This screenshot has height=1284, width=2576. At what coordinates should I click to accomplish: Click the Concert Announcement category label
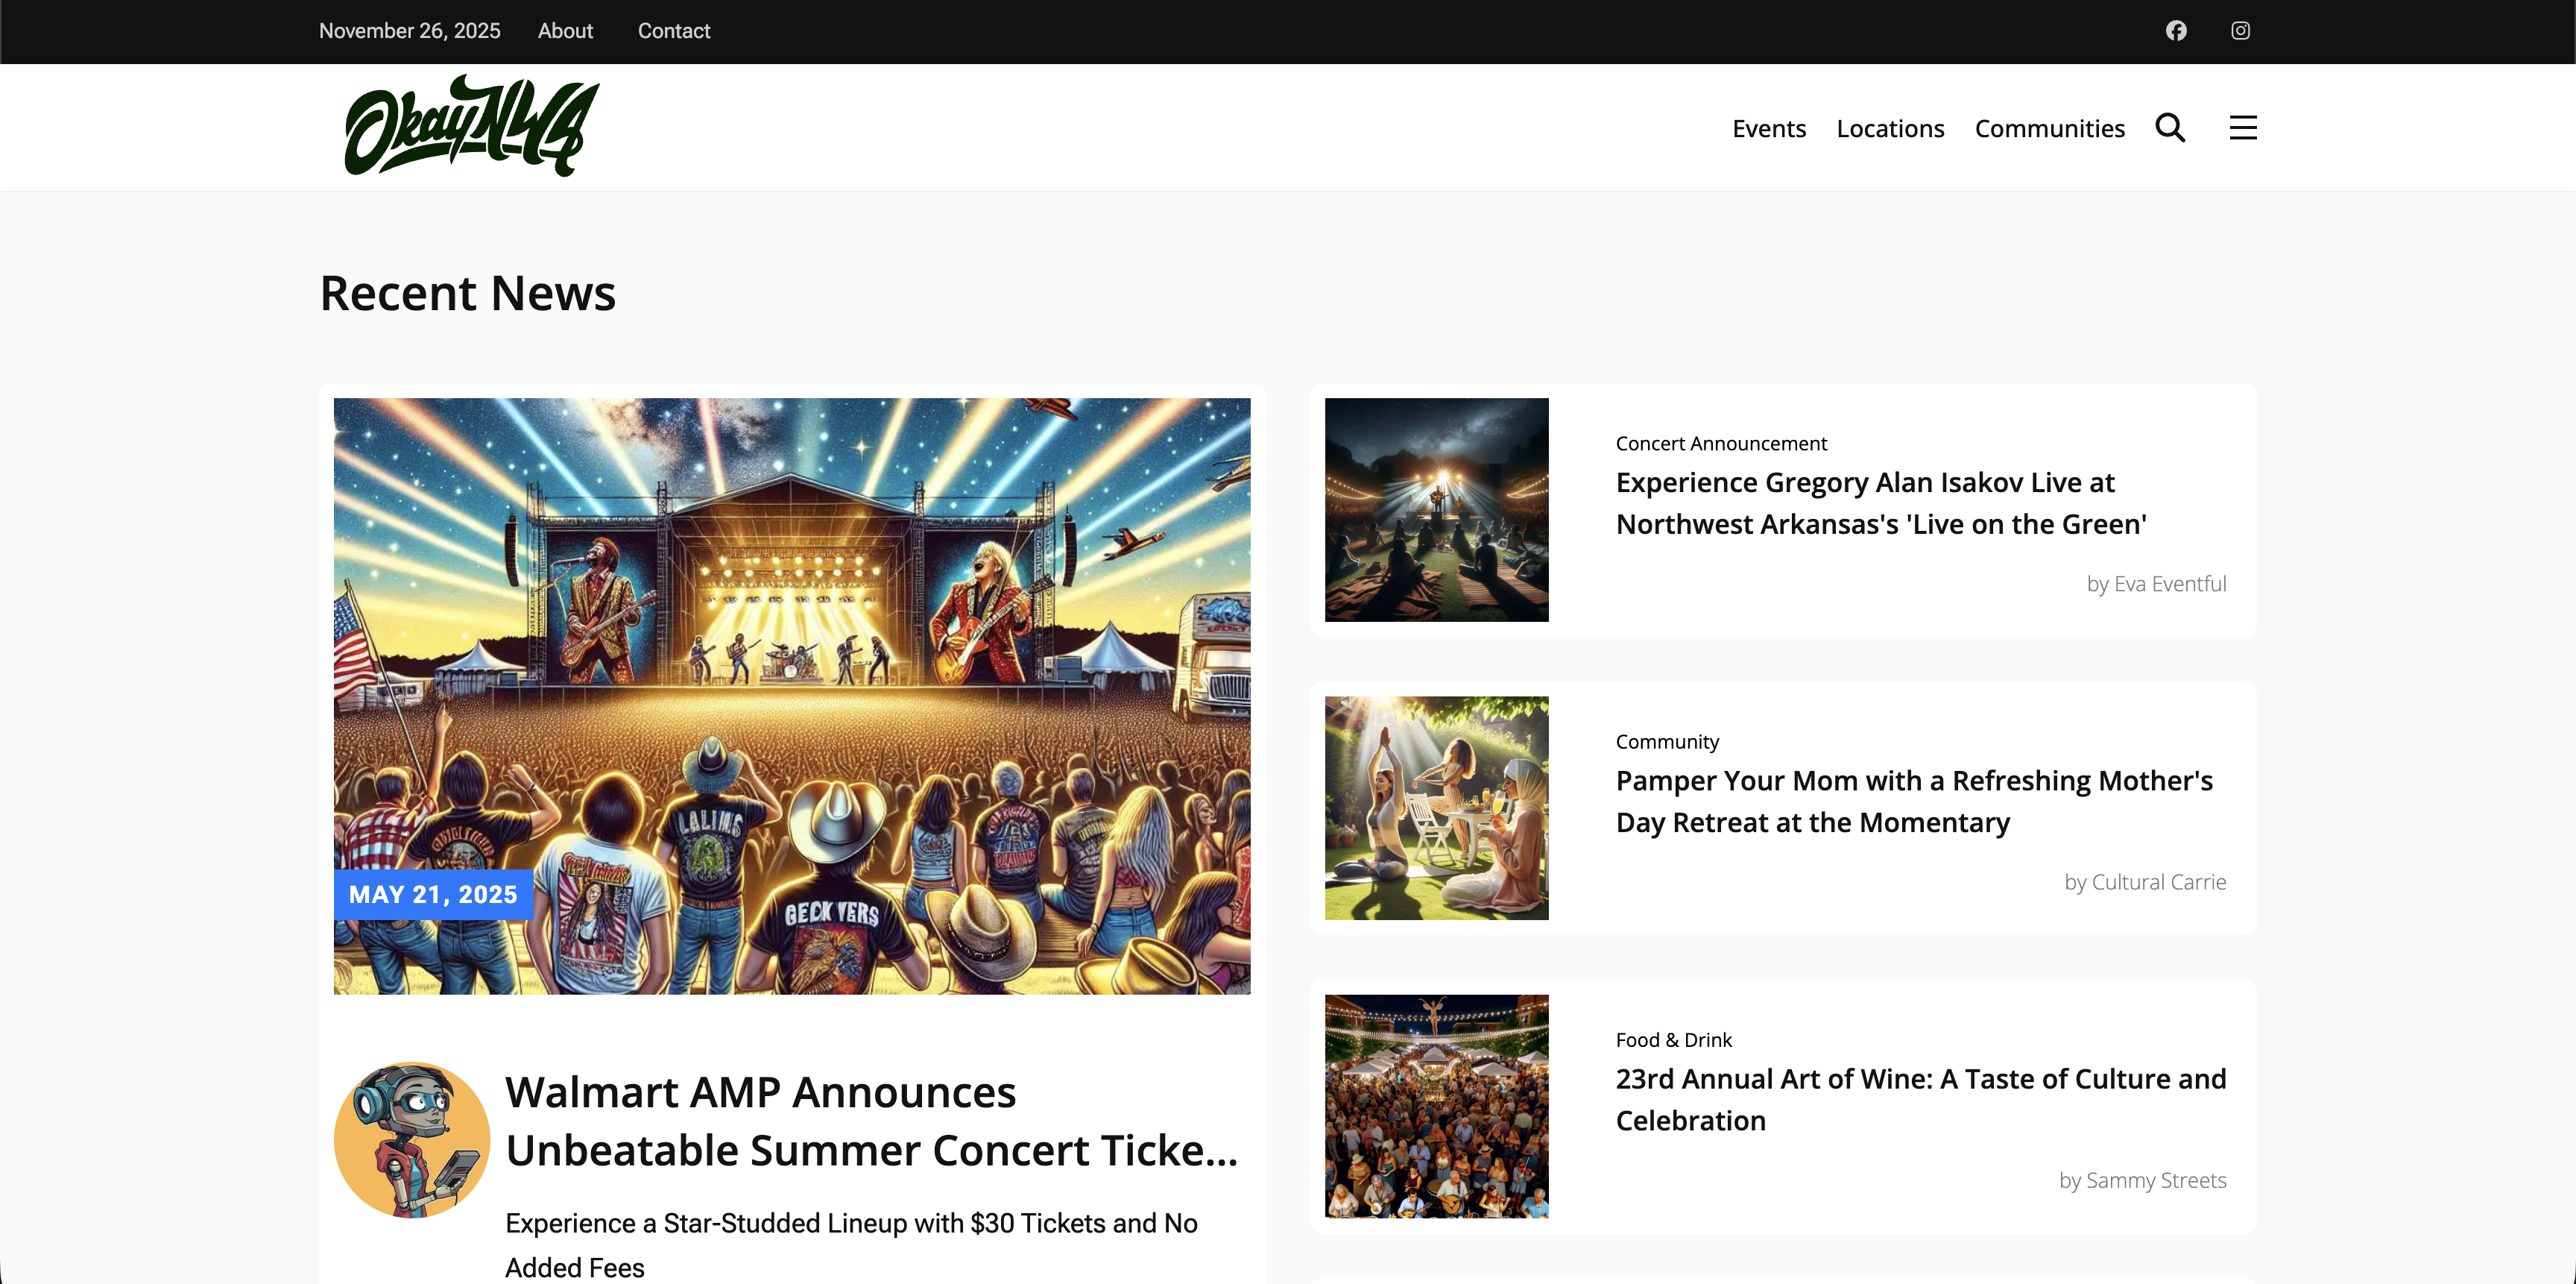point(1720,442)
